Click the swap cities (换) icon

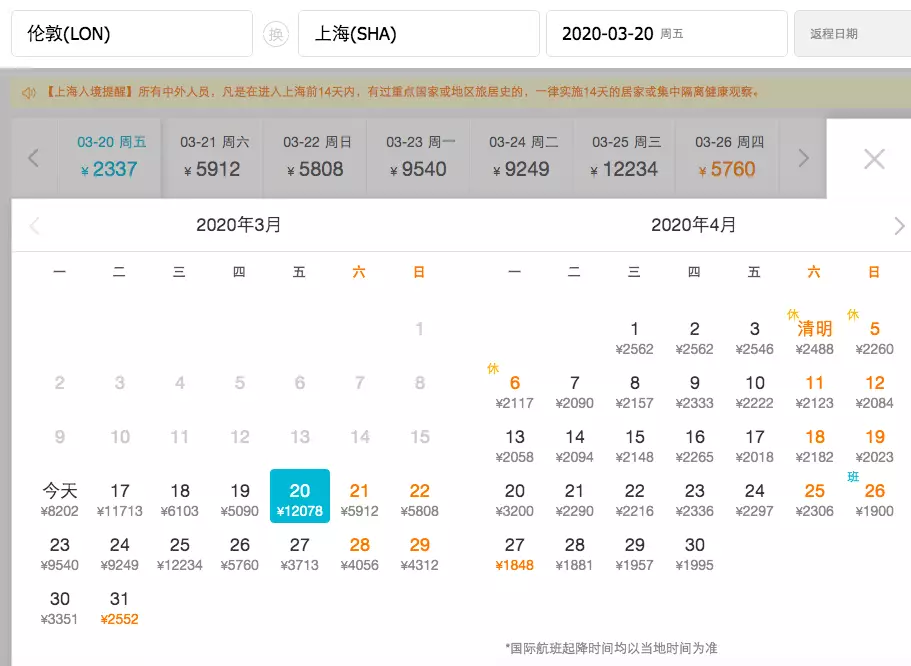275,34
